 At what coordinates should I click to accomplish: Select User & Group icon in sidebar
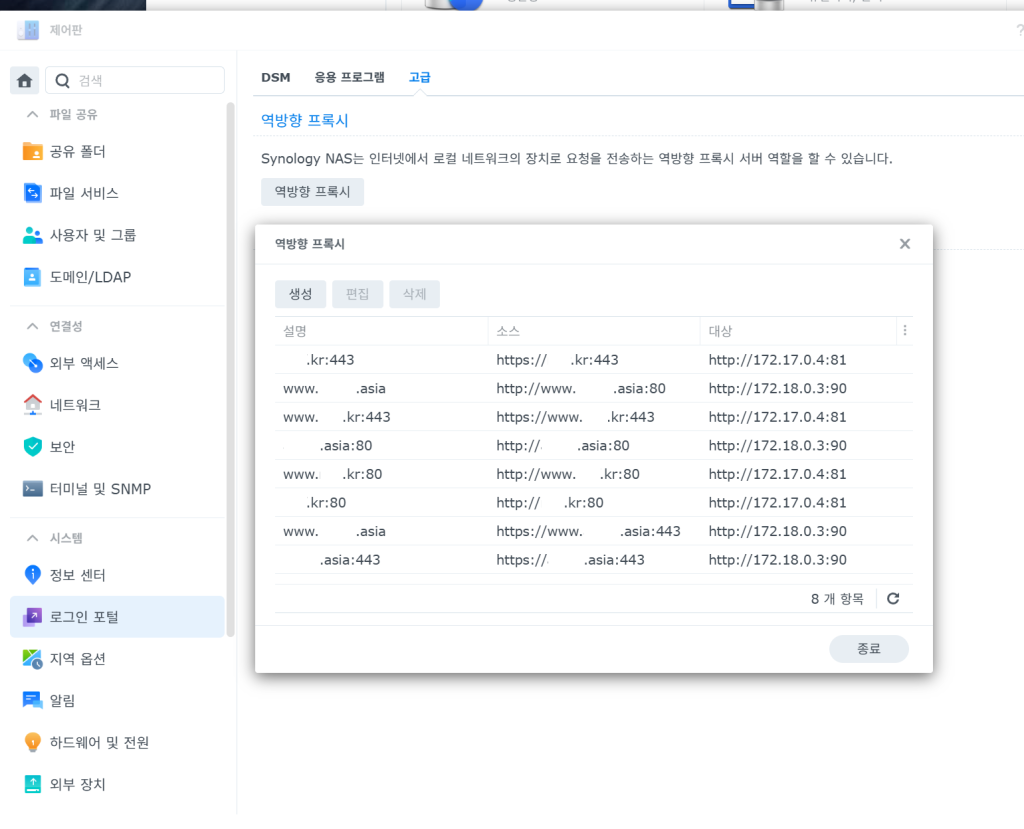[x=33, y=235]
